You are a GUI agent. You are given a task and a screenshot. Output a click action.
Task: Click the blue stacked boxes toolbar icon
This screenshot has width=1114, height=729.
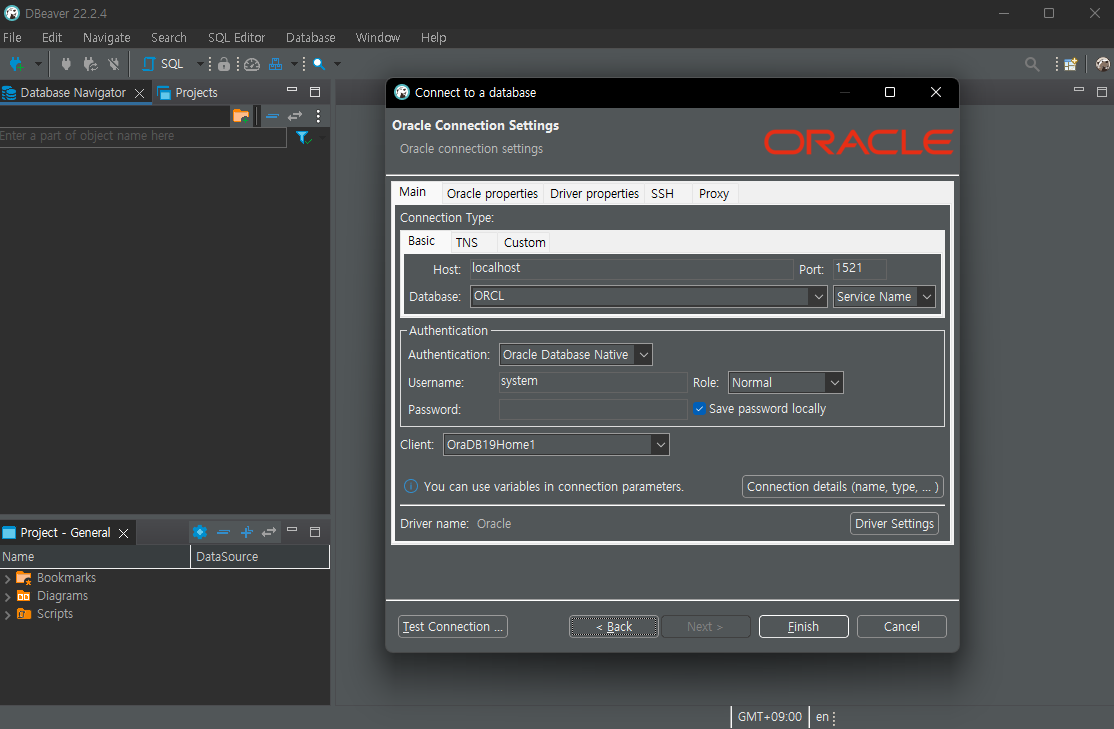pos(276,64)
